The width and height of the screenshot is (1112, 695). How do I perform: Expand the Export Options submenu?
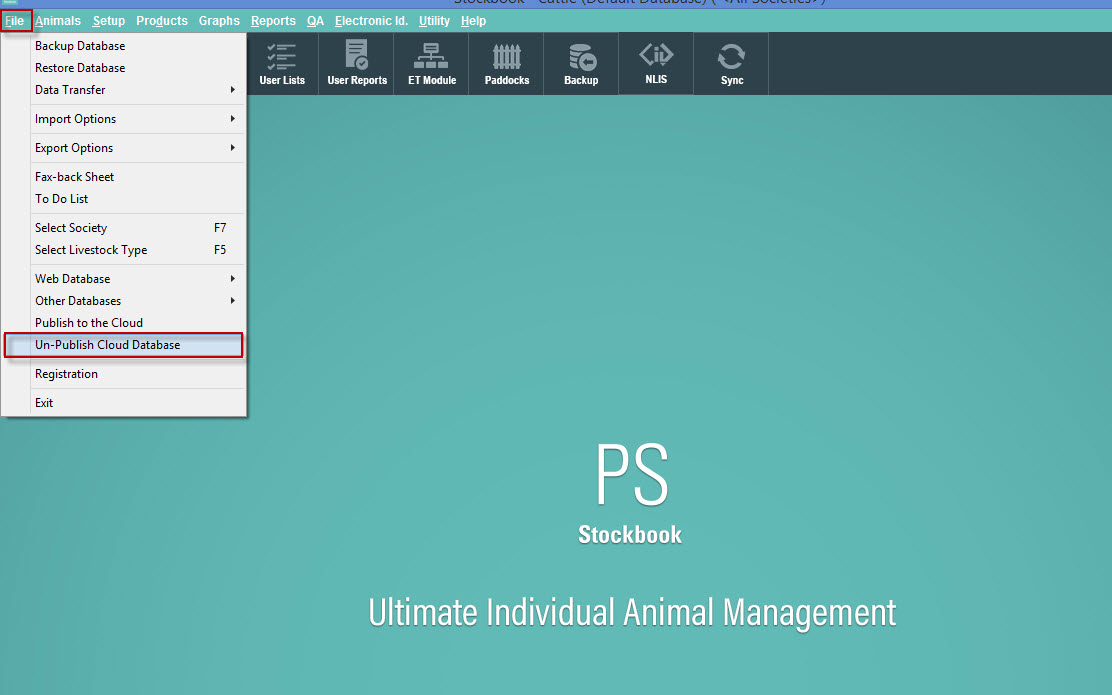pos(124,148)
